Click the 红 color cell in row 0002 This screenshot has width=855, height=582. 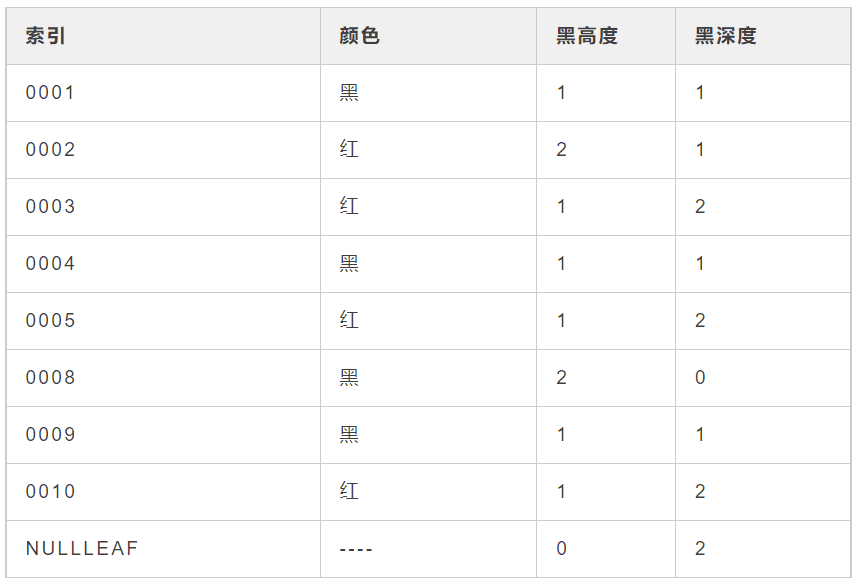pos(349,150)
